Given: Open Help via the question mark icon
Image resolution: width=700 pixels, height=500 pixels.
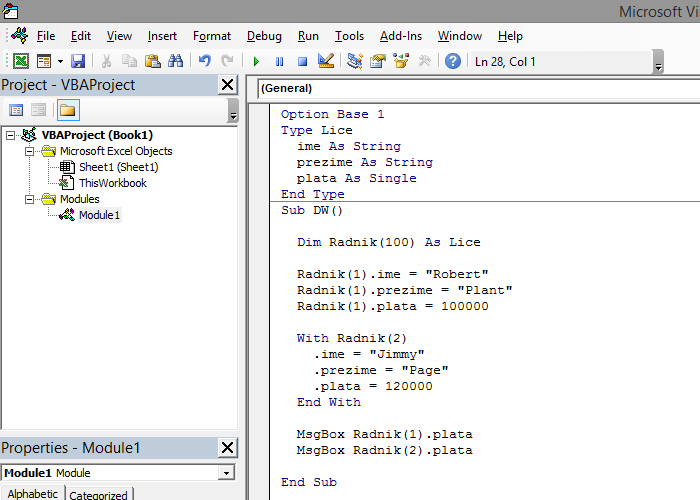Looking at the screenshot, I should [453, 62].
